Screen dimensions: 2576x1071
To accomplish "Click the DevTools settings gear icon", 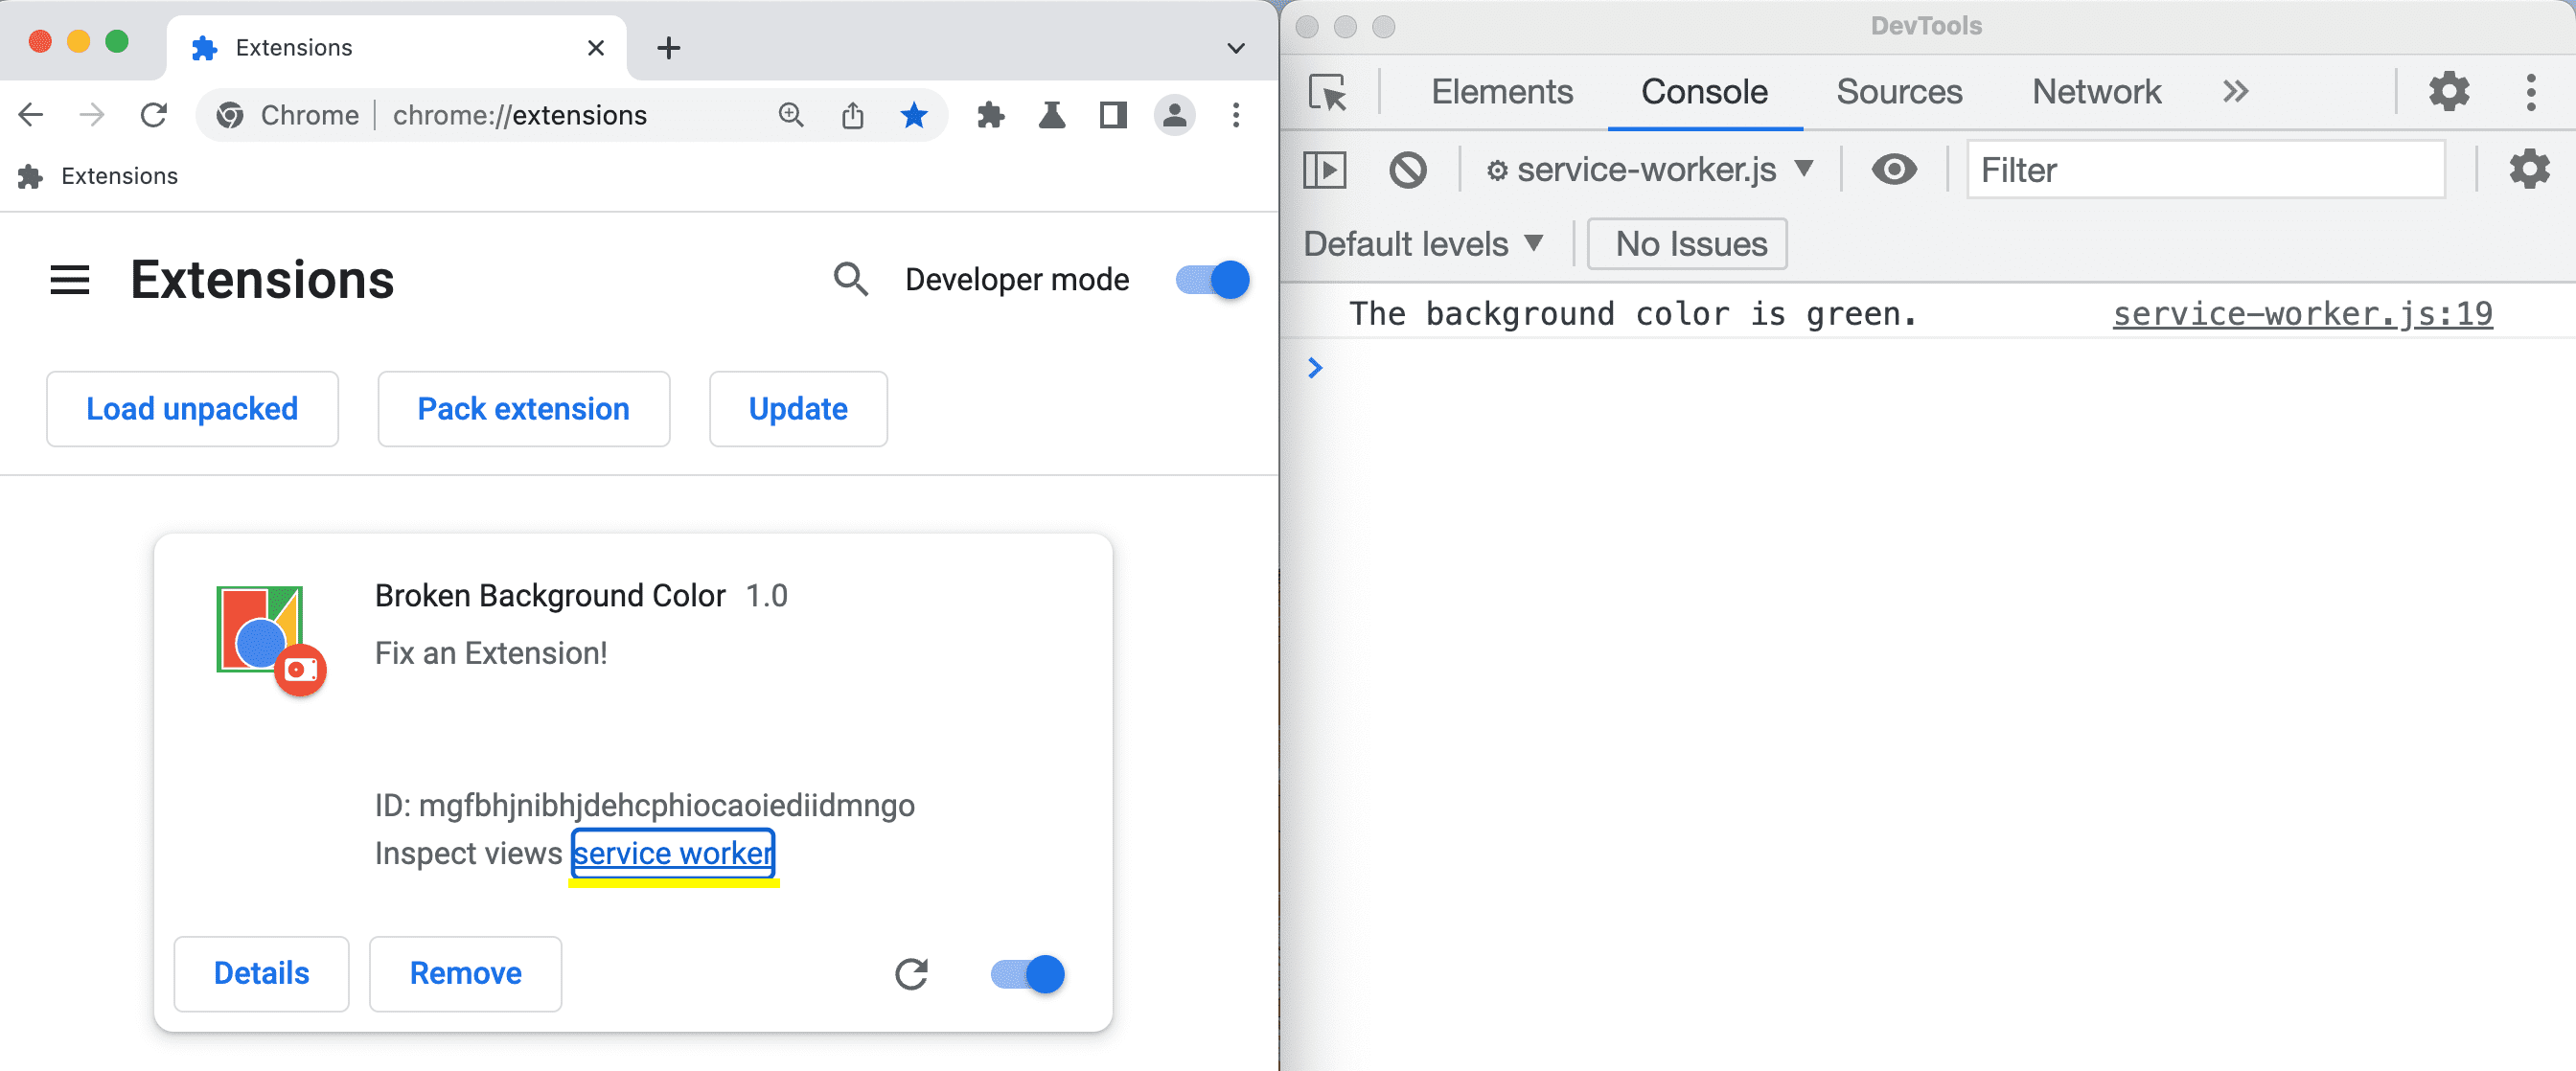I will 2454,92.
